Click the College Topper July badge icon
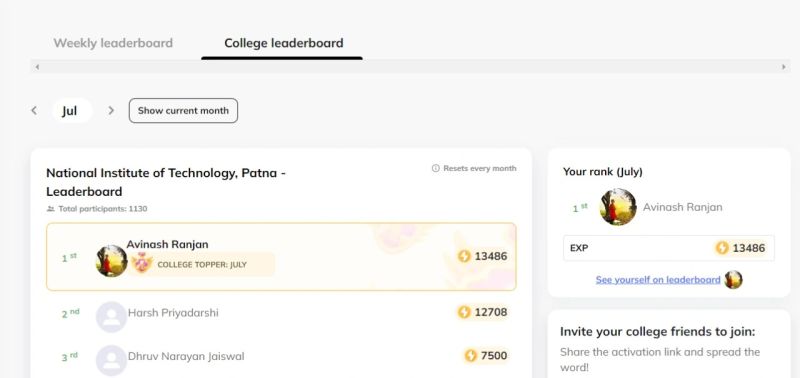 point(142,264)
